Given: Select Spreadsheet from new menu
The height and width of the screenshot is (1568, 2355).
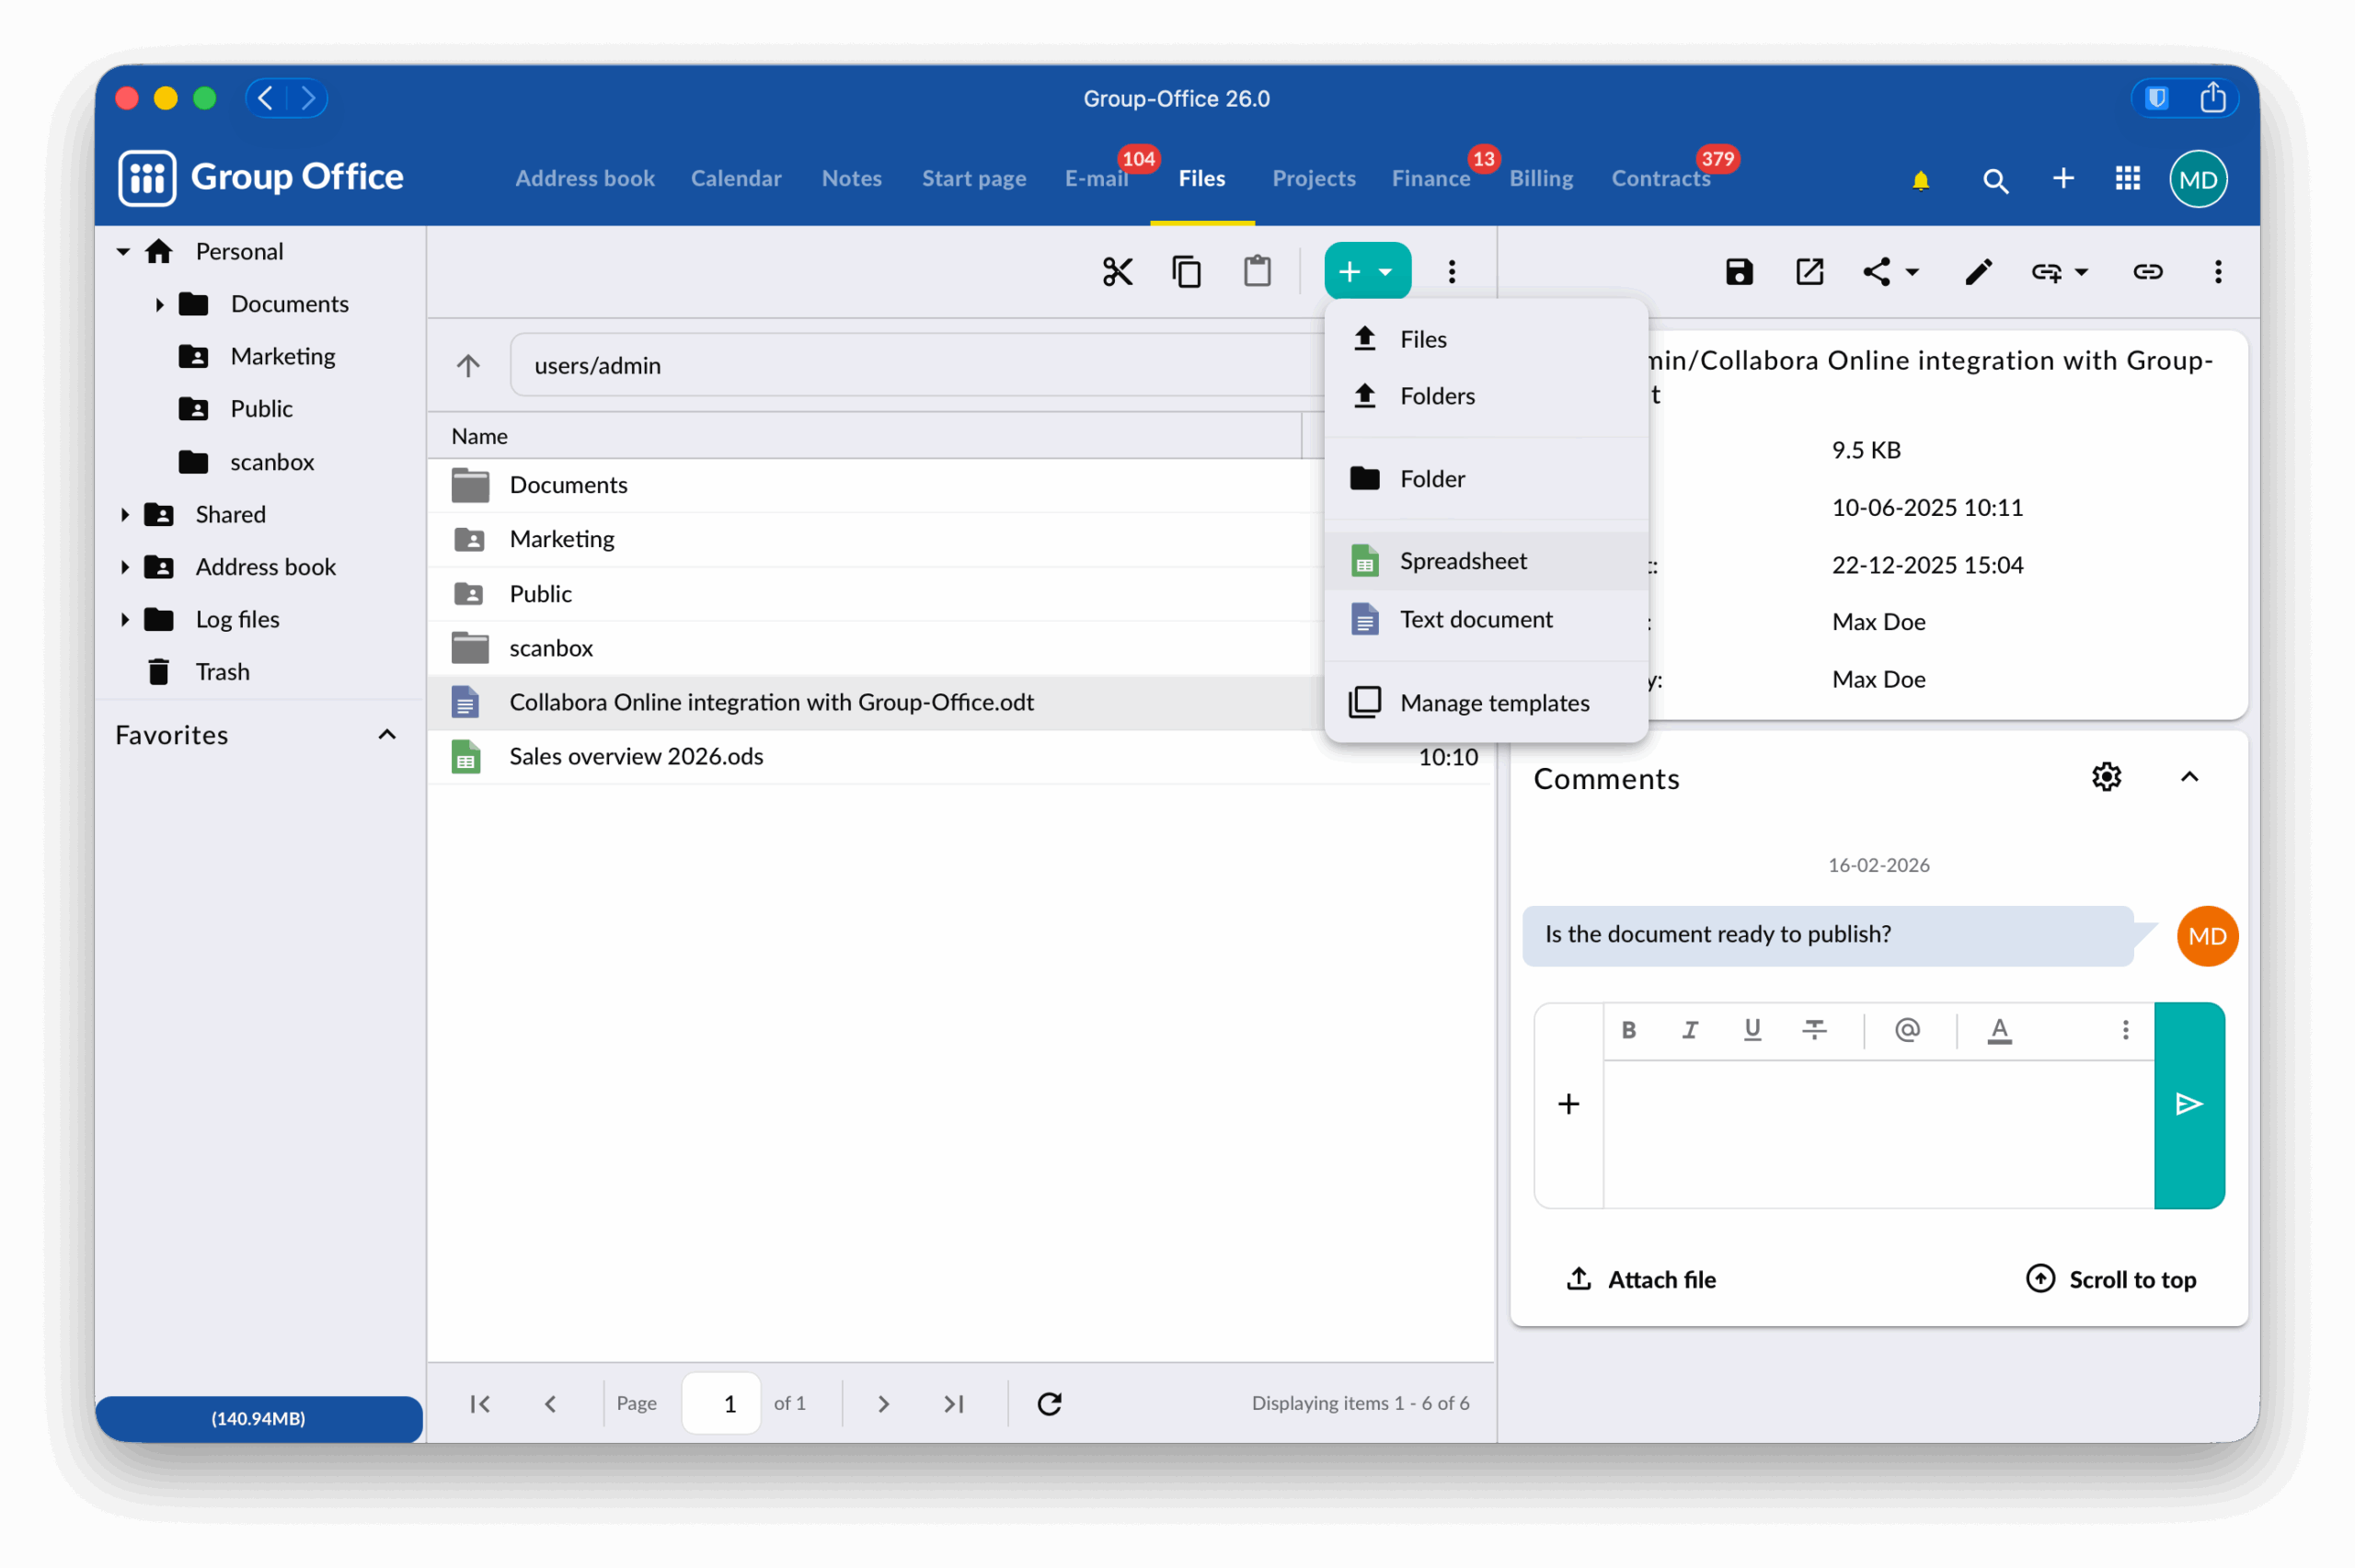Looking at the screenshot, I should tap(1462, 561).
